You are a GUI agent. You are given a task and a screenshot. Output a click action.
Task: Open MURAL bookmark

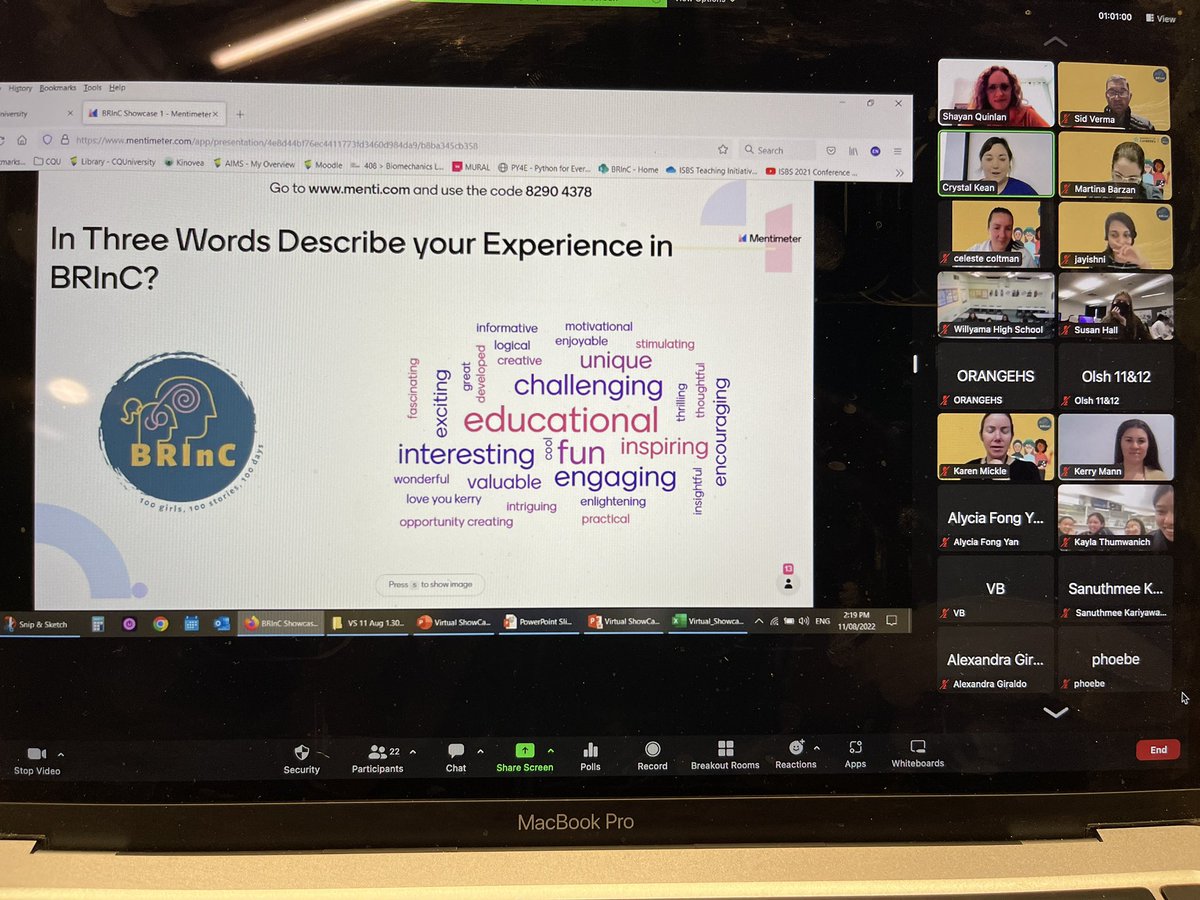coord(471,168)
